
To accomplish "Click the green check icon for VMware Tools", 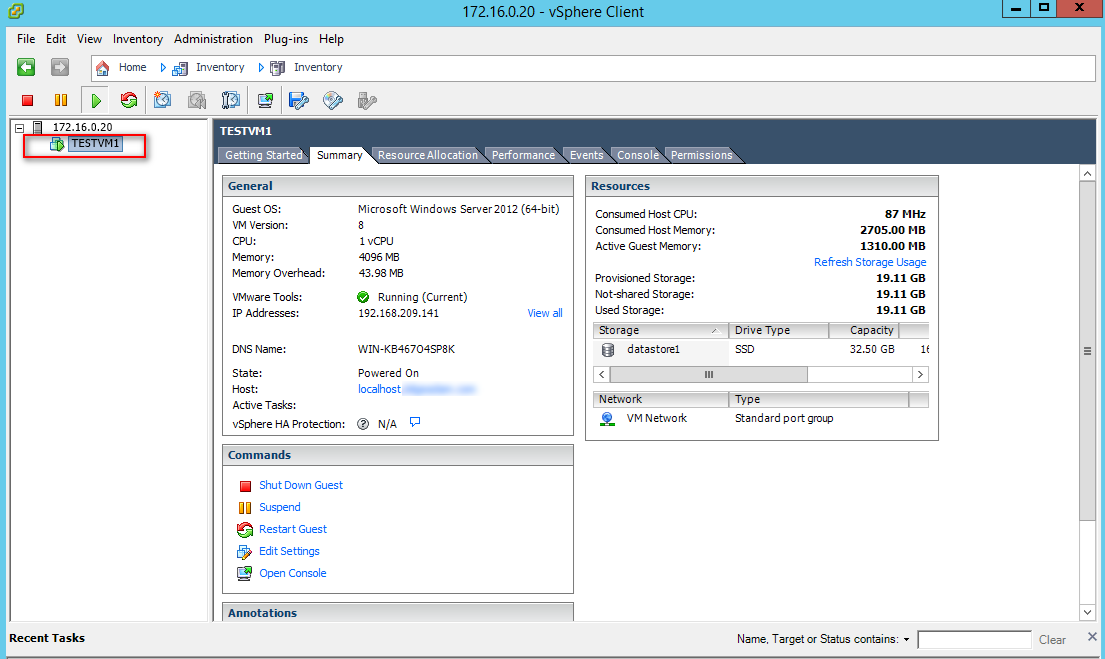I will (363, 297).
